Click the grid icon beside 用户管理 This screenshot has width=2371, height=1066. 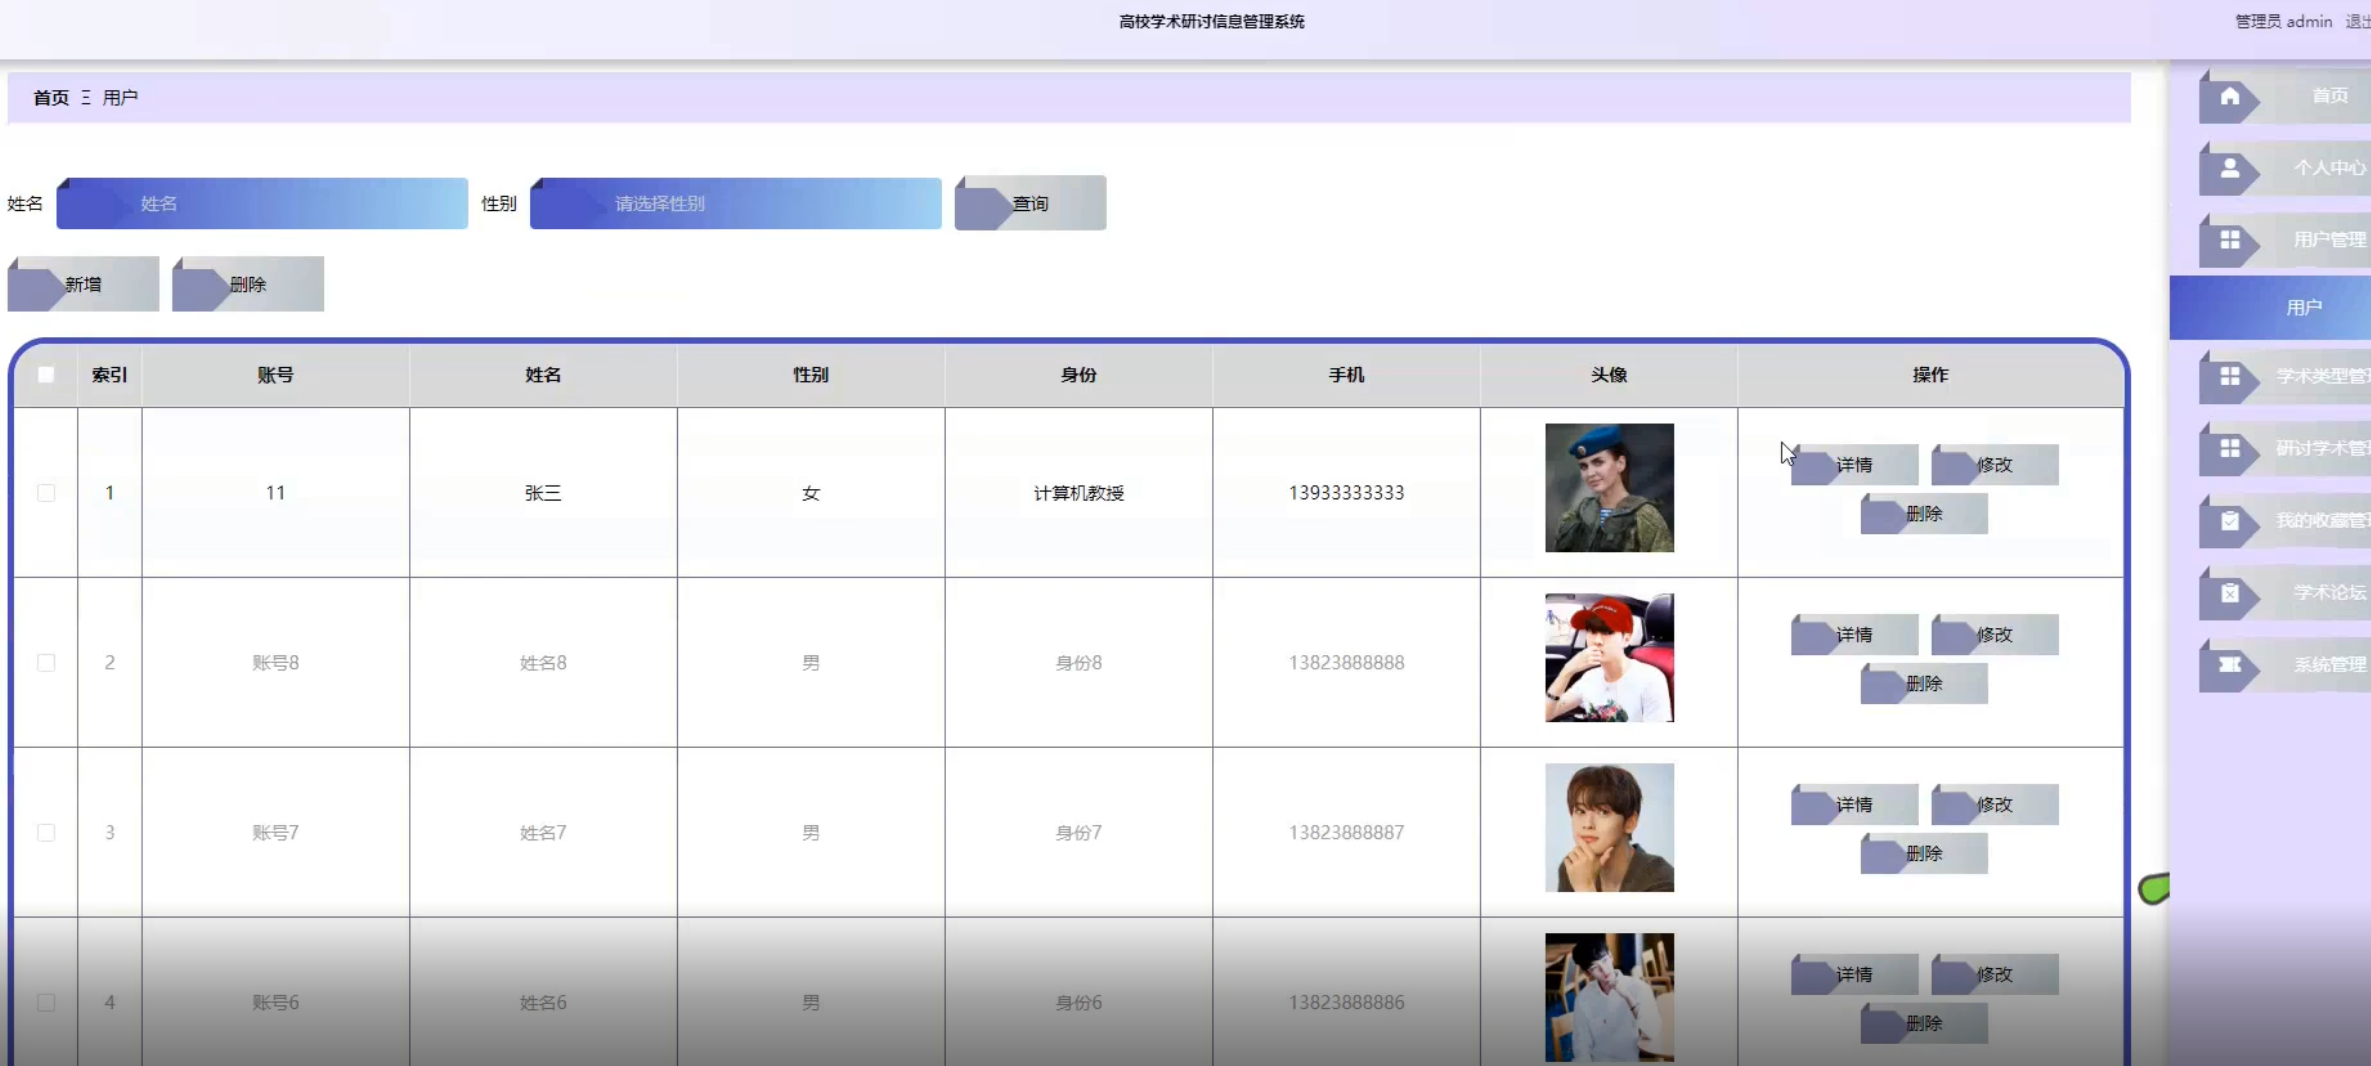click(x=2230, y=241)
